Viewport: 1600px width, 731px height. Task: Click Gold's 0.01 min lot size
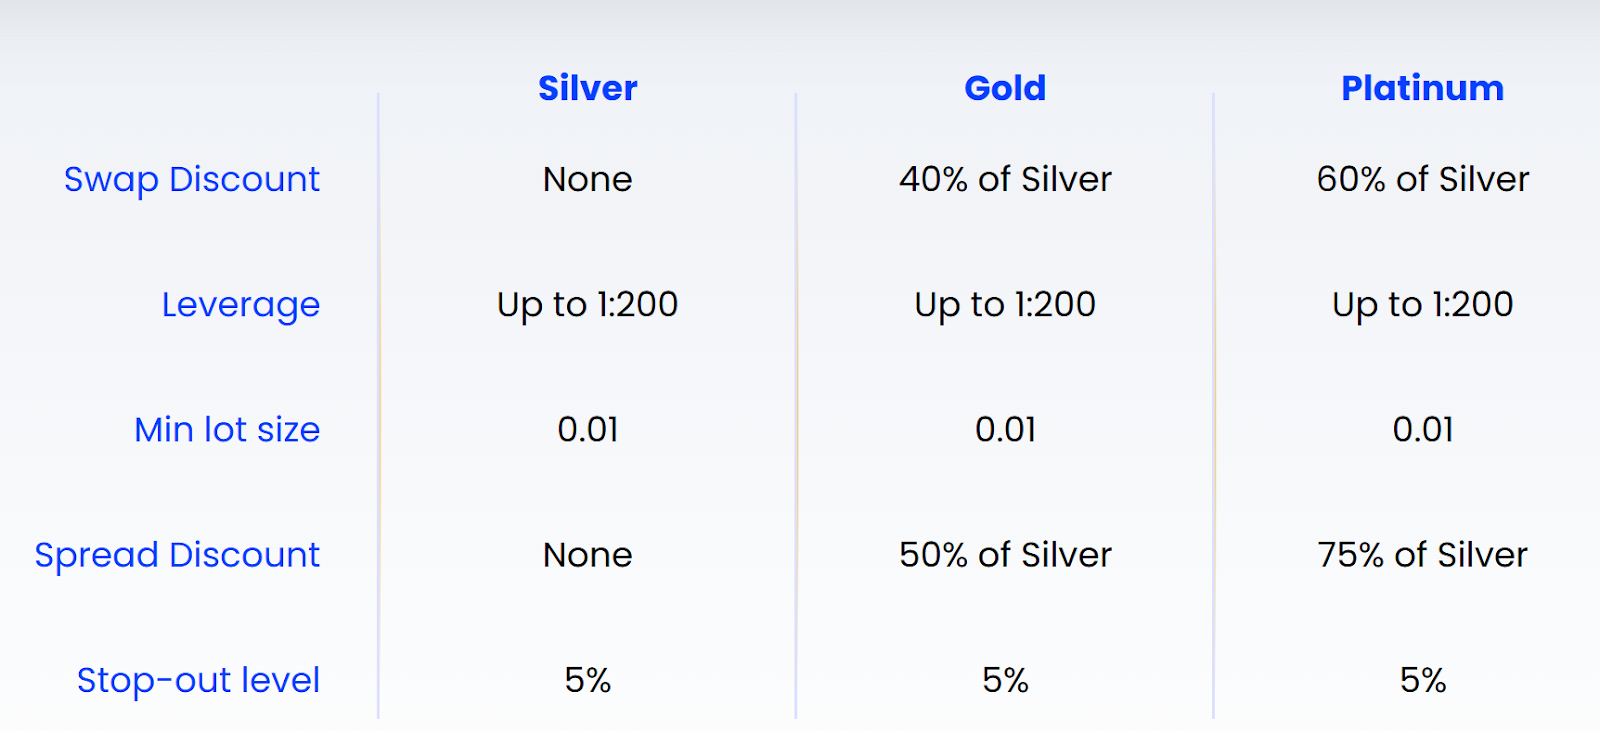[x=1005, y=429]
